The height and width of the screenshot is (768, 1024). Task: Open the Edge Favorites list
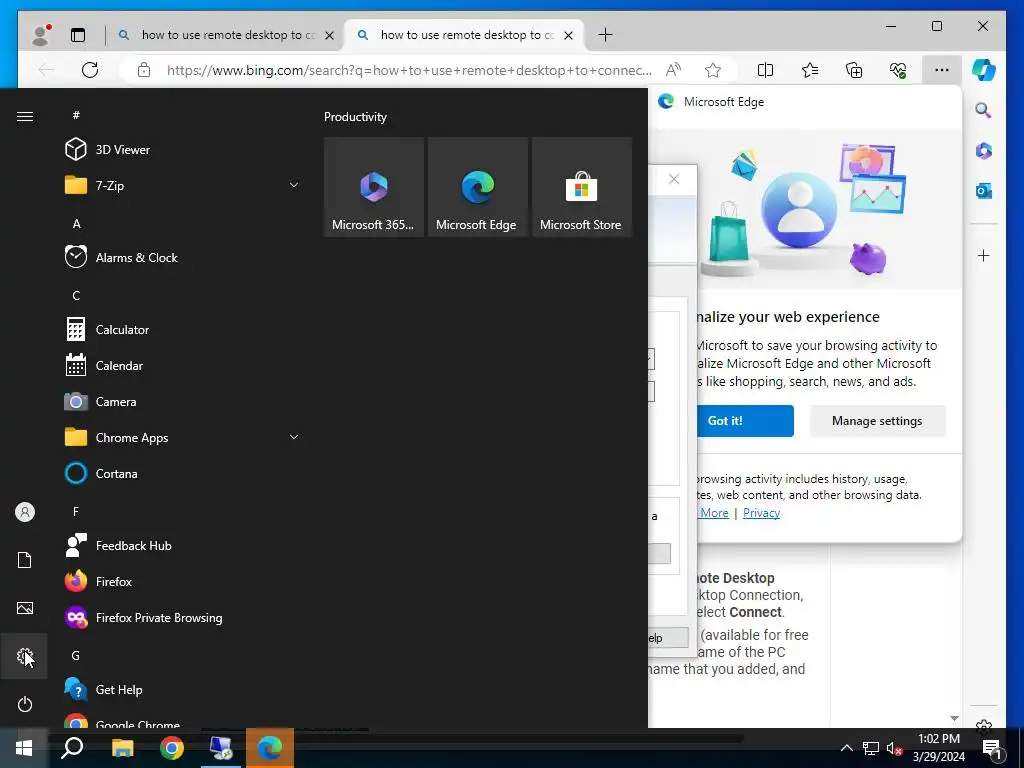[x=810, y=70]
